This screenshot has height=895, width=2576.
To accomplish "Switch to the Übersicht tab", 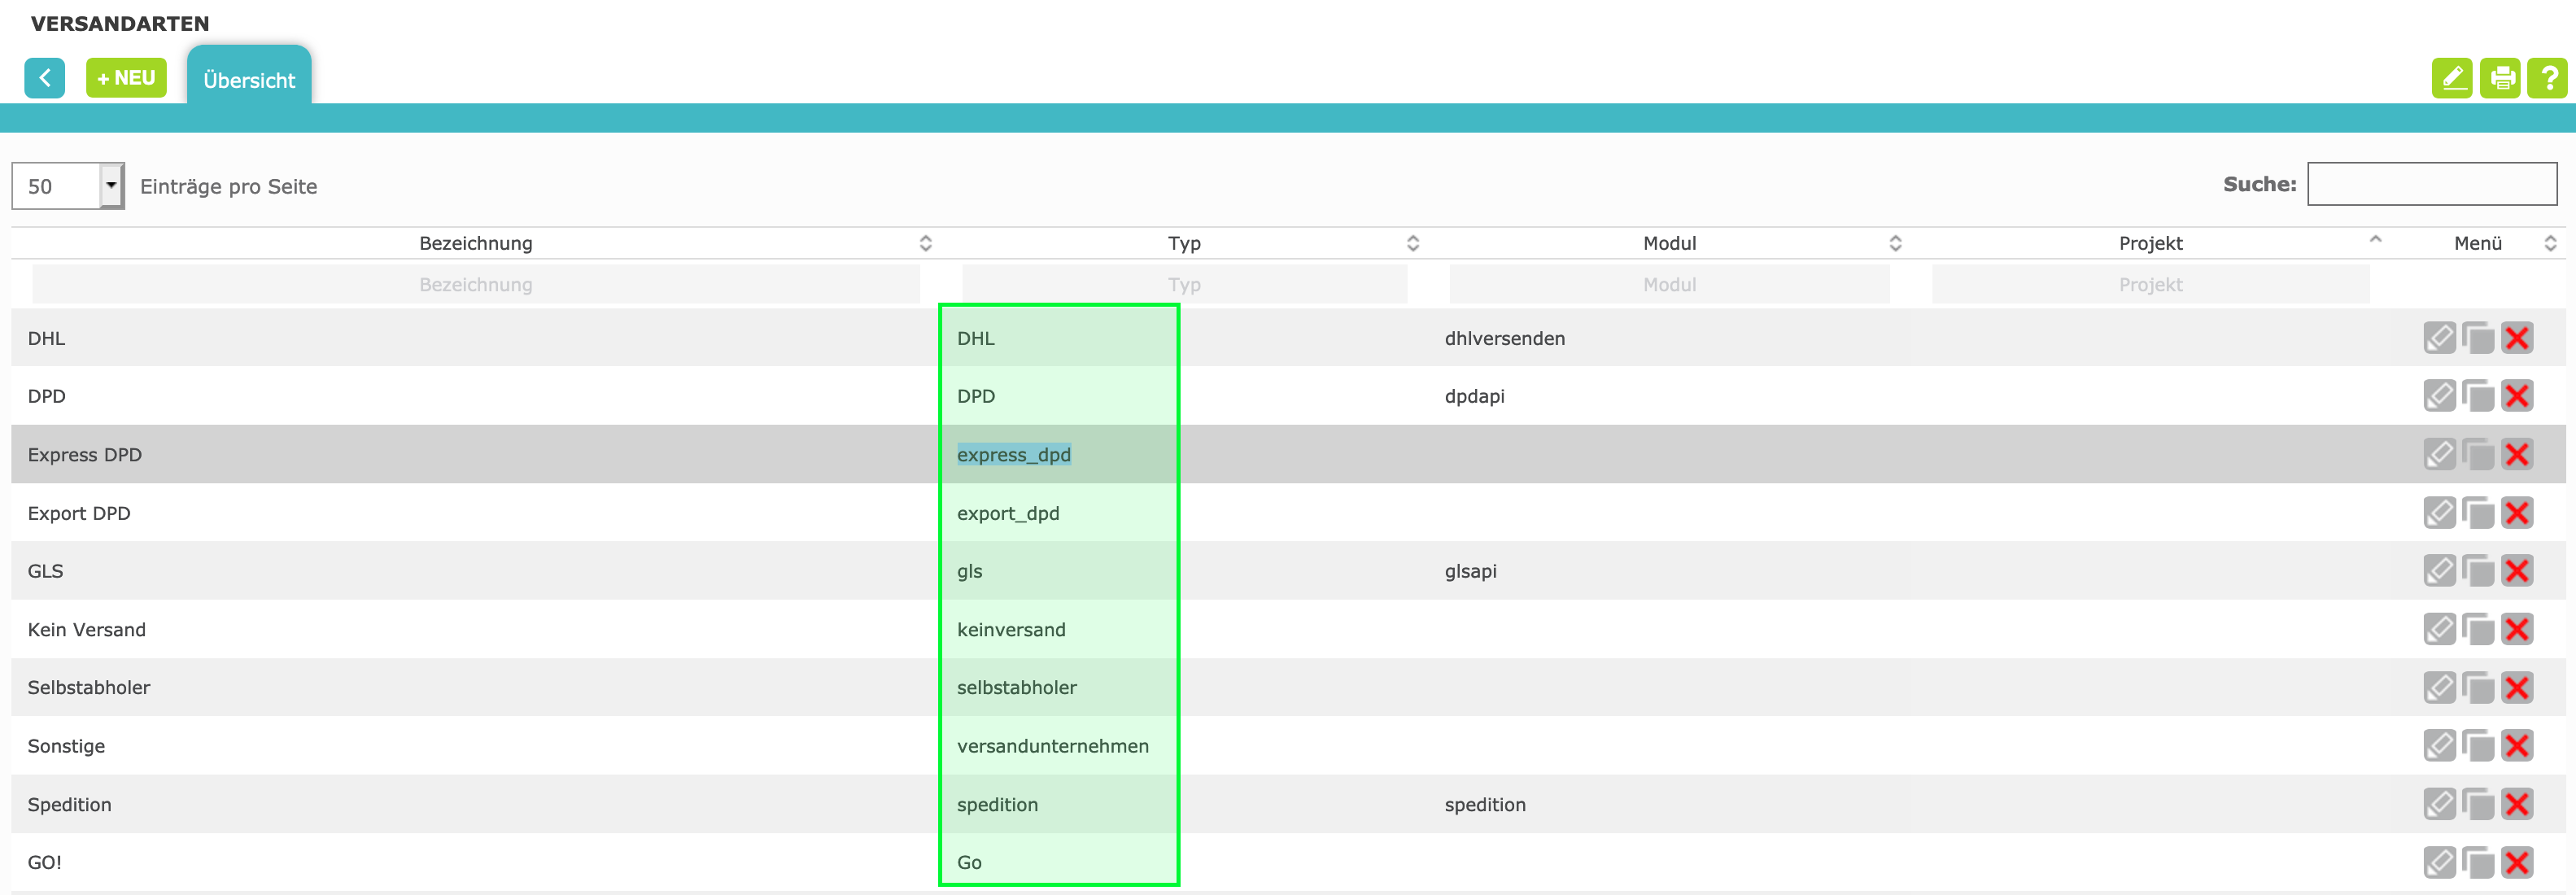I will 249,80.
